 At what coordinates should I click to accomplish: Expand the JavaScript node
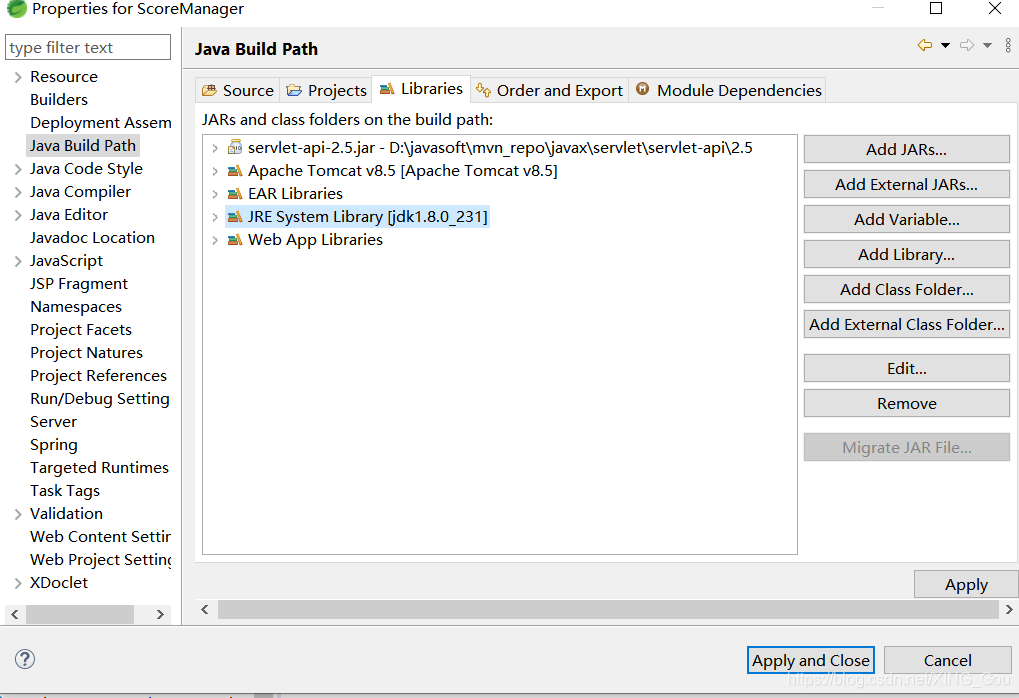18,261
